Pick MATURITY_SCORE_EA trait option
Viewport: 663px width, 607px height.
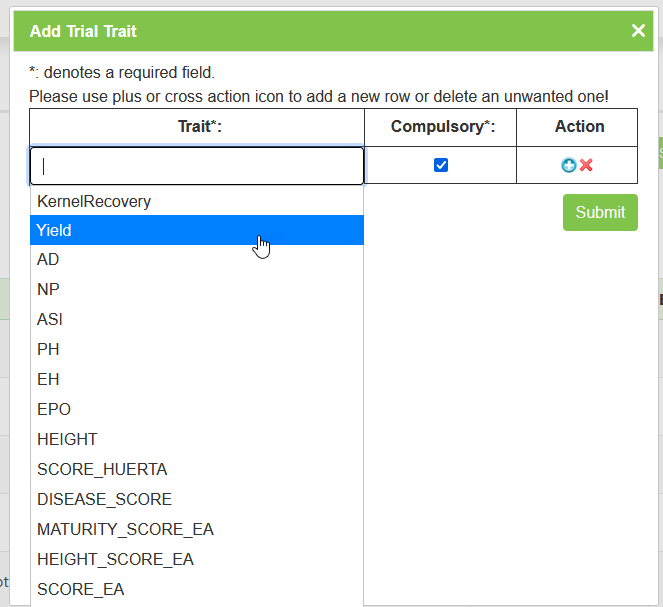click(x=125, y=529)
